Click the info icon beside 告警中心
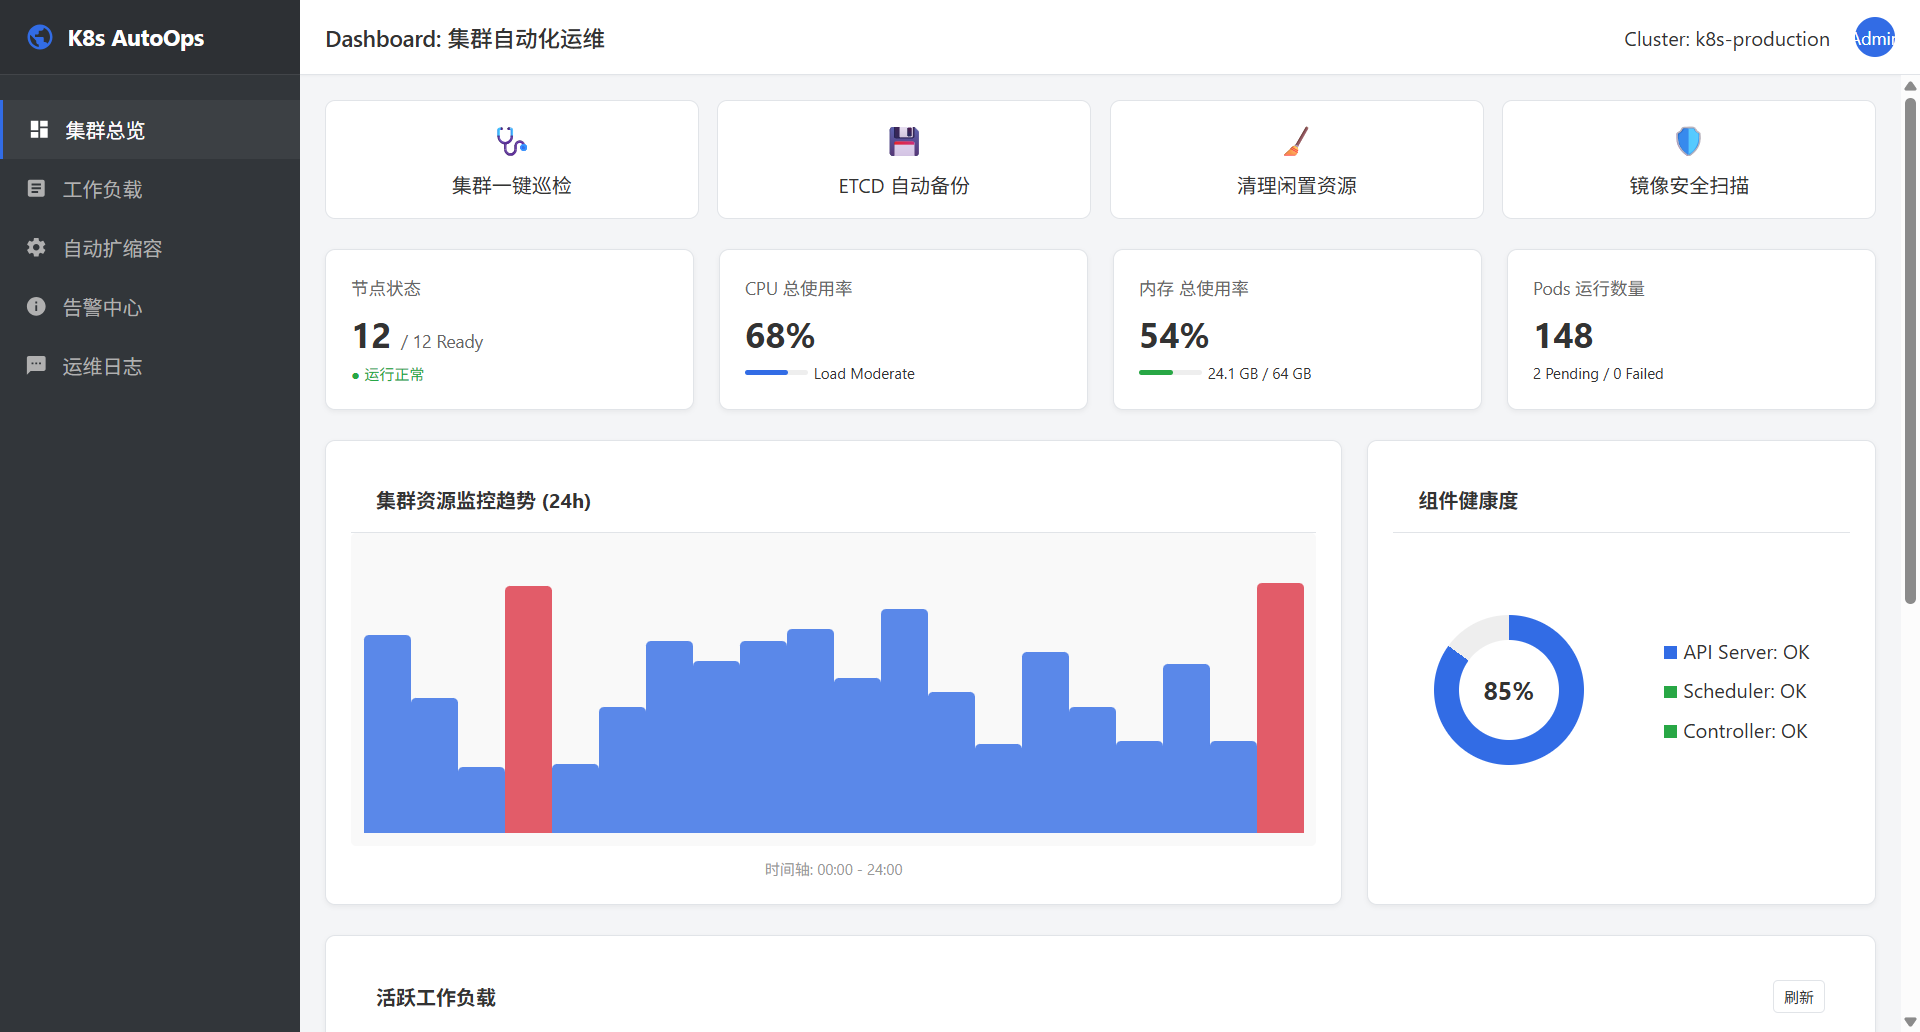Viewport: 1920px width, 1032px height. (37, 307)
